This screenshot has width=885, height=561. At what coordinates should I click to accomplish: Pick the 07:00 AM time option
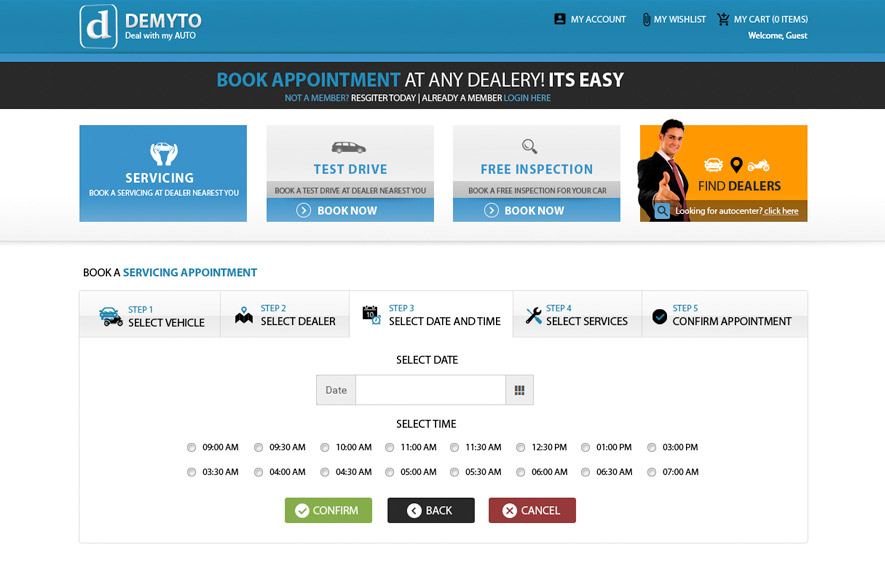[x=652, y=472]
